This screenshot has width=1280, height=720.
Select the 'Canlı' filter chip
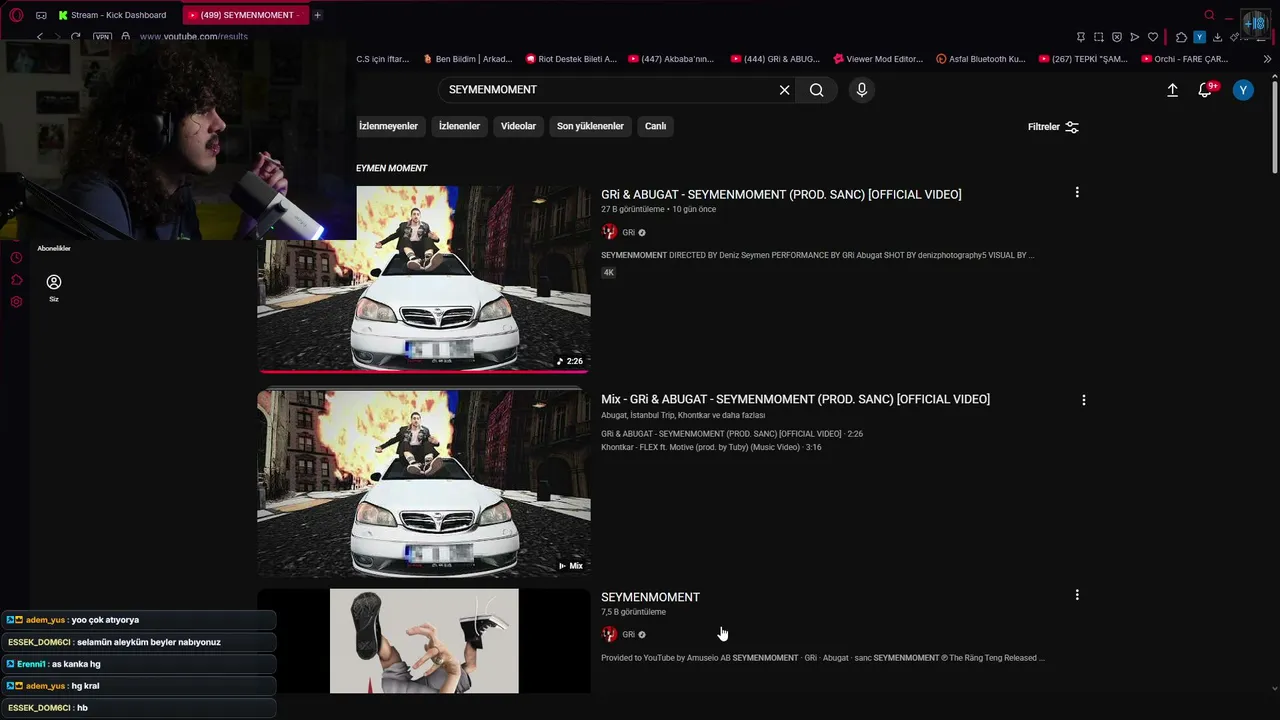pos(656,126)
